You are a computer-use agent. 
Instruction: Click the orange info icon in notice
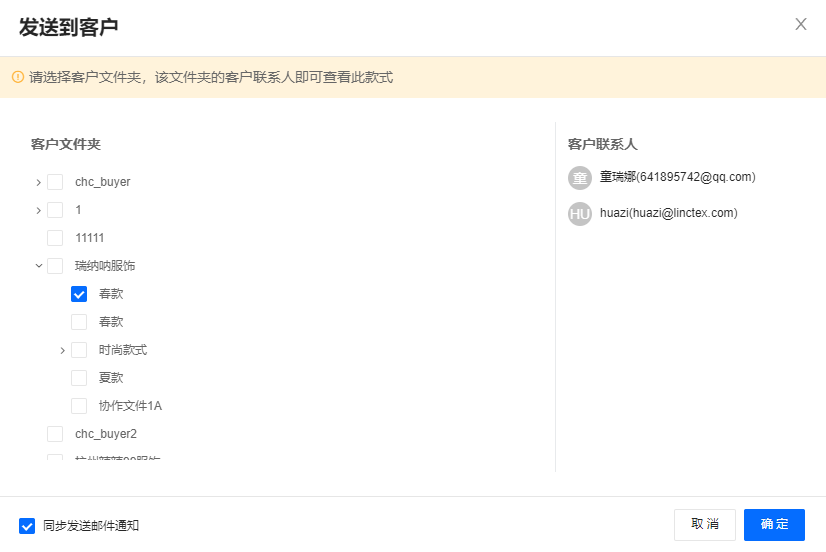17,77
